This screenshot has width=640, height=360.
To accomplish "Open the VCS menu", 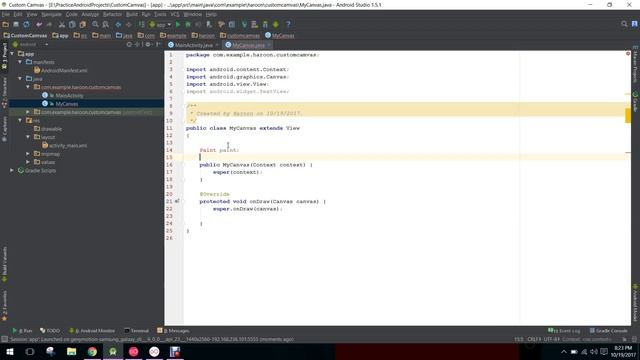I will [175, 14].
